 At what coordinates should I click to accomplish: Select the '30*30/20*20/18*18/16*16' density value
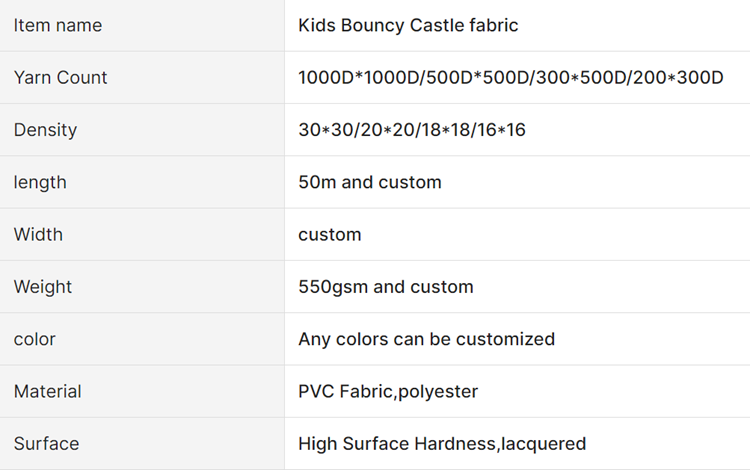[411, 130]
